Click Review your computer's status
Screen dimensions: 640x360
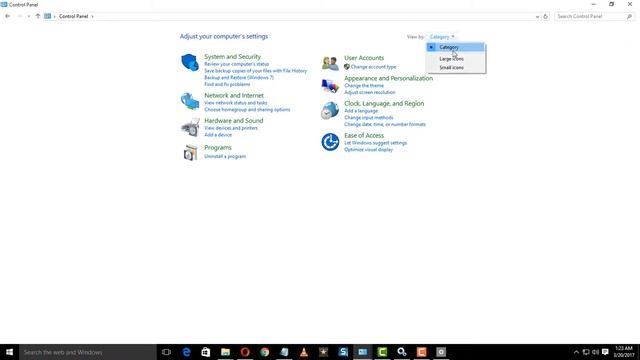(x=236, y=64)
